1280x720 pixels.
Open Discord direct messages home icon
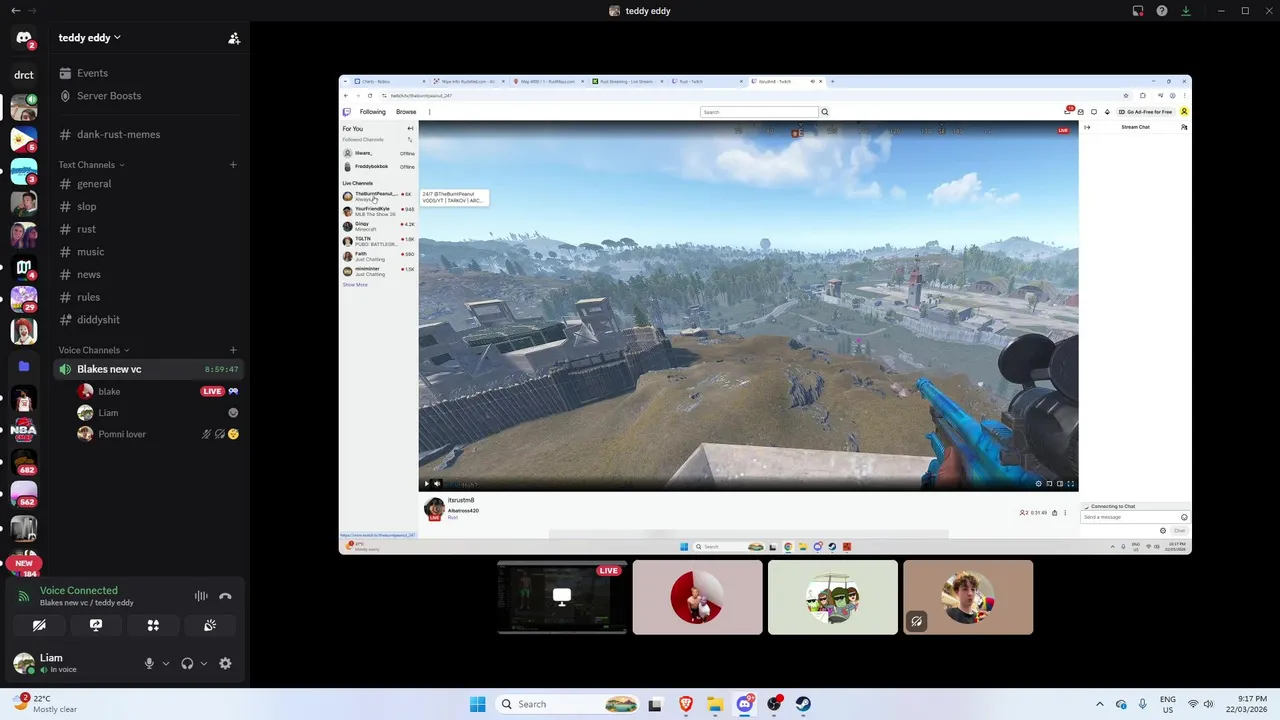pos(24,39)
